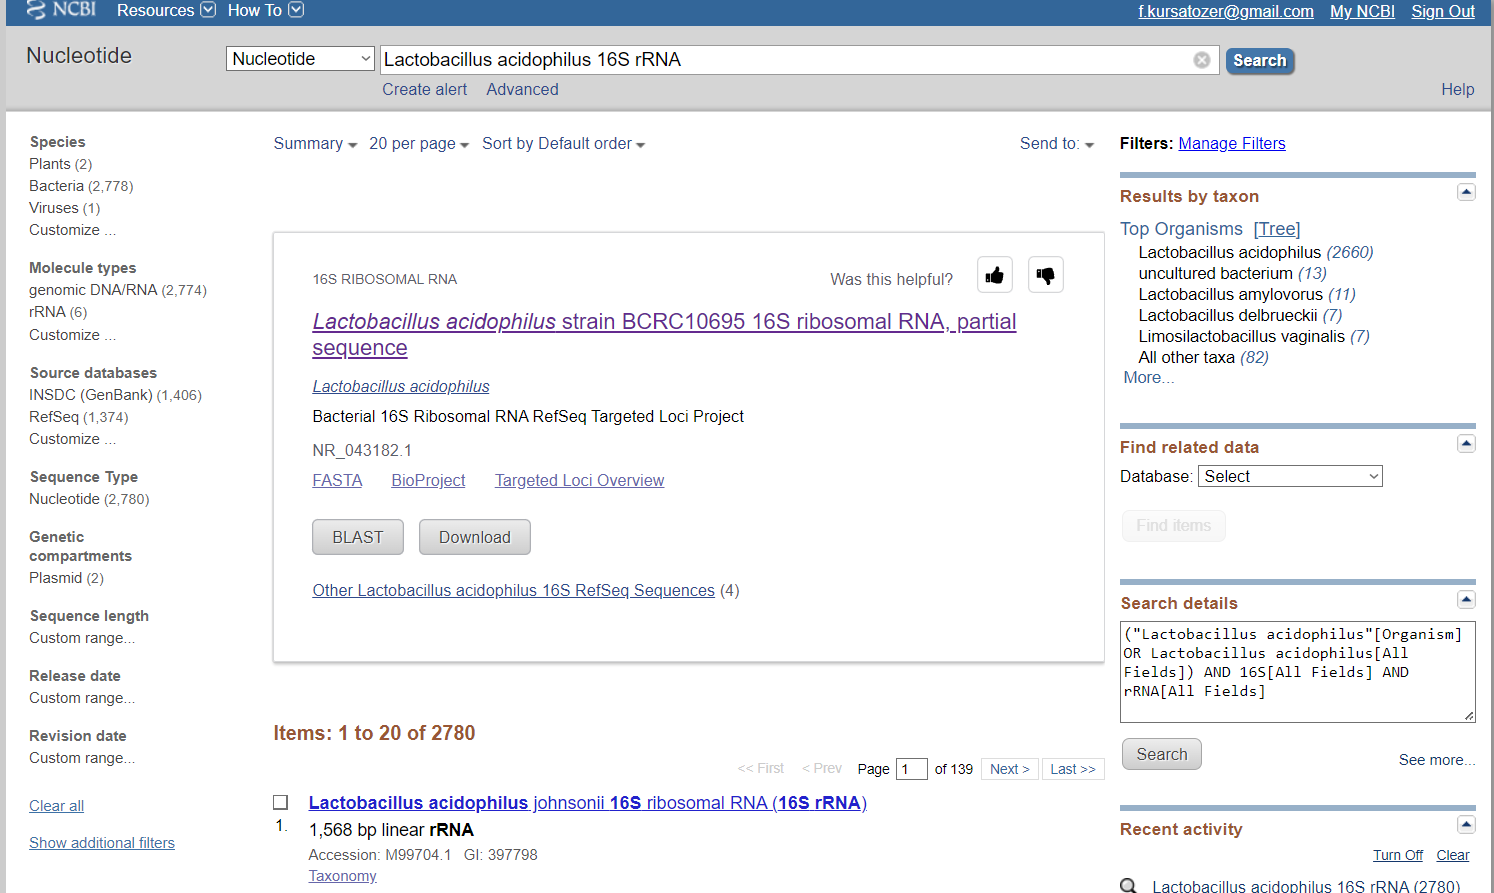Collapse the Results by taxon panel
This screenshot has width=1494, height=893.
pos(1466,192)
